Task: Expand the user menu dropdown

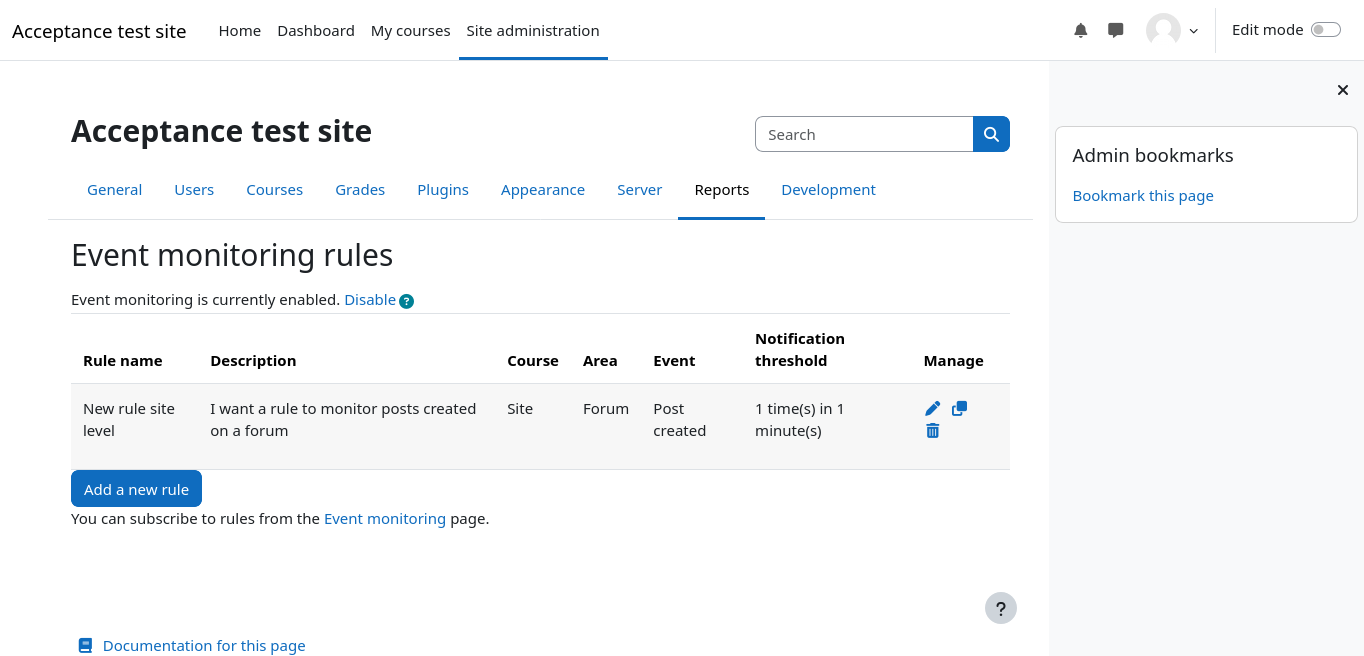Action: [1172, 31]
